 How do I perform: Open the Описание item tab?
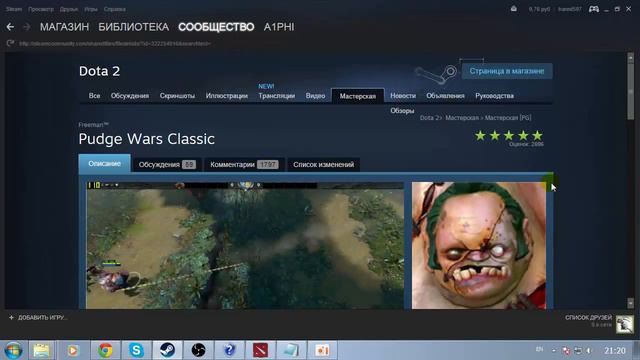(x=104, y=164)
